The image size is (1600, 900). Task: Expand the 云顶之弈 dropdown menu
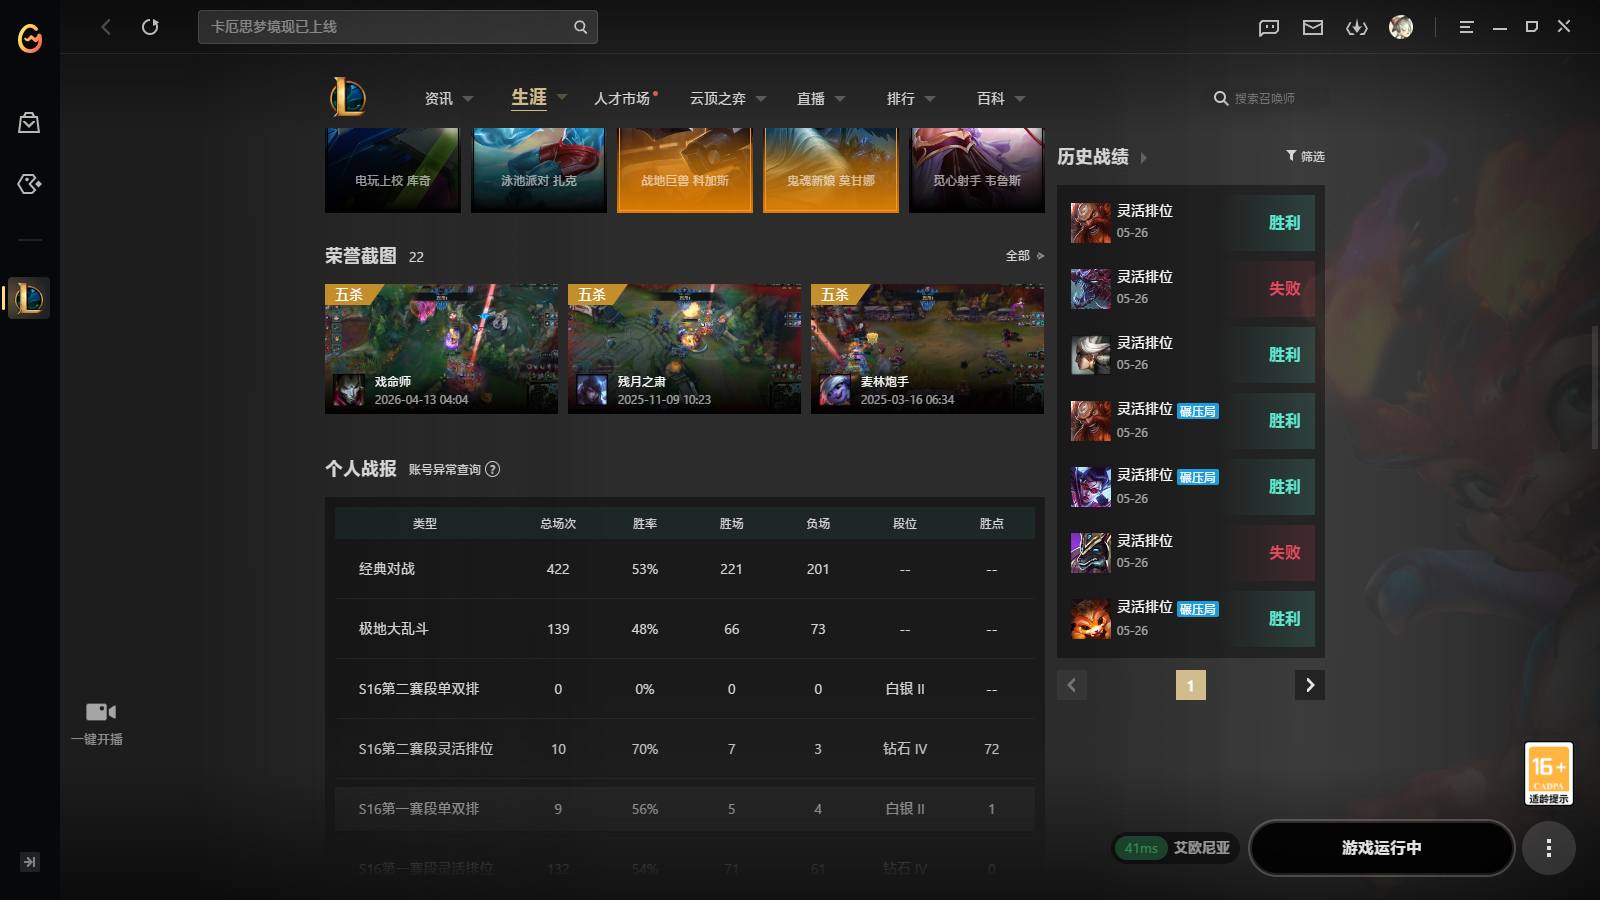pos(761,99)
